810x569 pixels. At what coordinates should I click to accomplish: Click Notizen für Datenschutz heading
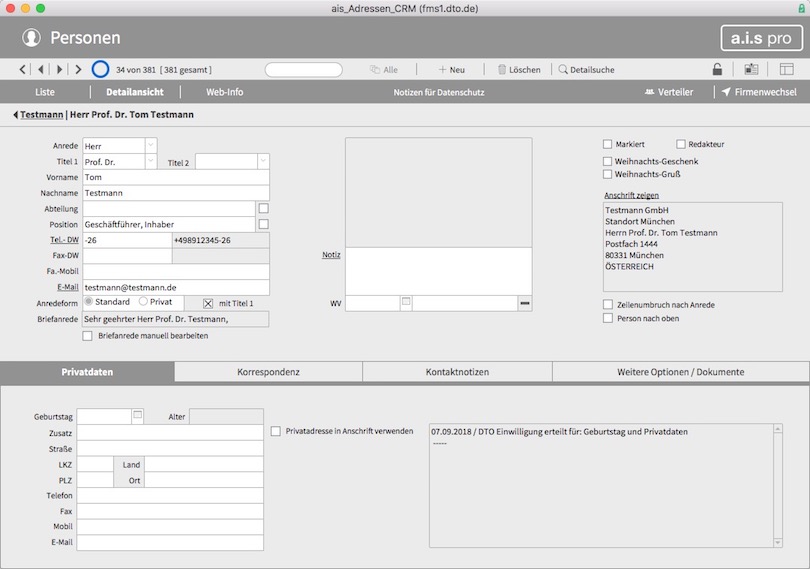439,93
